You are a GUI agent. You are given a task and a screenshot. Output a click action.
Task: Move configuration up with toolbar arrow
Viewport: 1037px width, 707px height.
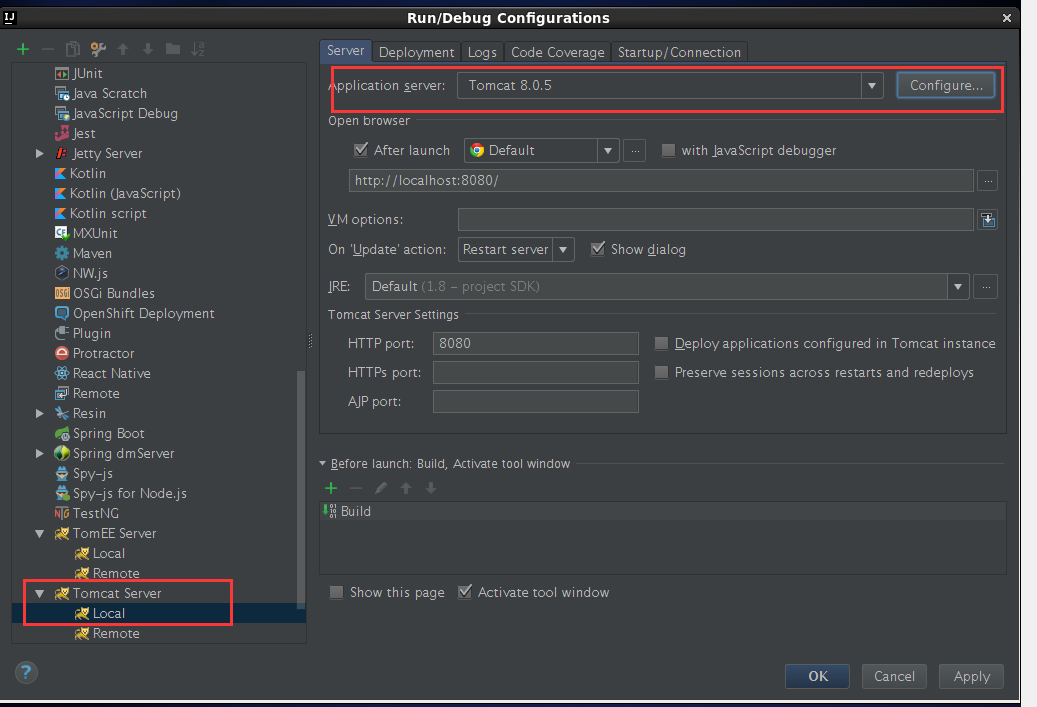click(123, 49)
